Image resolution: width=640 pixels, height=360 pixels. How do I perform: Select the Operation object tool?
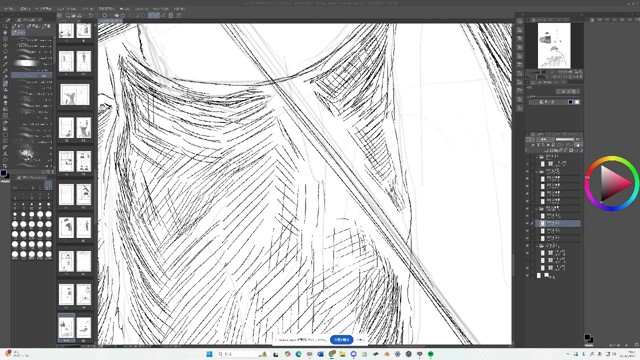tap(5, 39)
